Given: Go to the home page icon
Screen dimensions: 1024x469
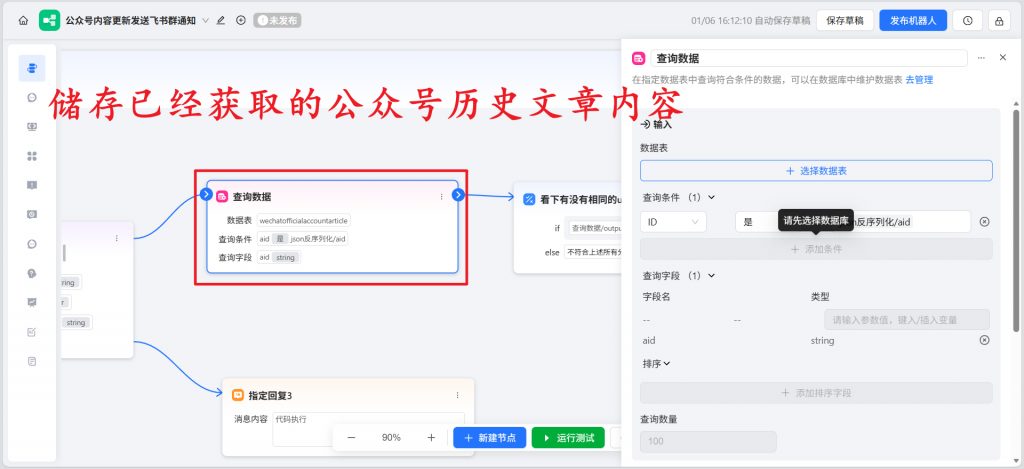Looking at the screenshot, I should point(24,20).
